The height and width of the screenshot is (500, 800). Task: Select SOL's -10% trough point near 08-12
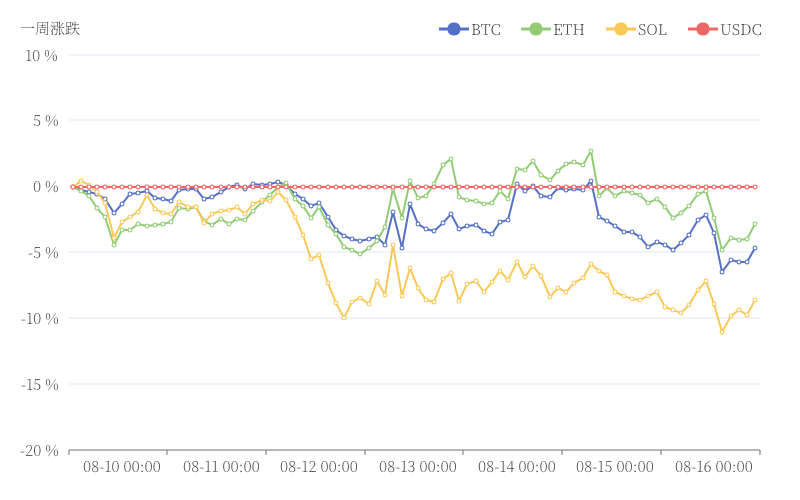point(344,318)
